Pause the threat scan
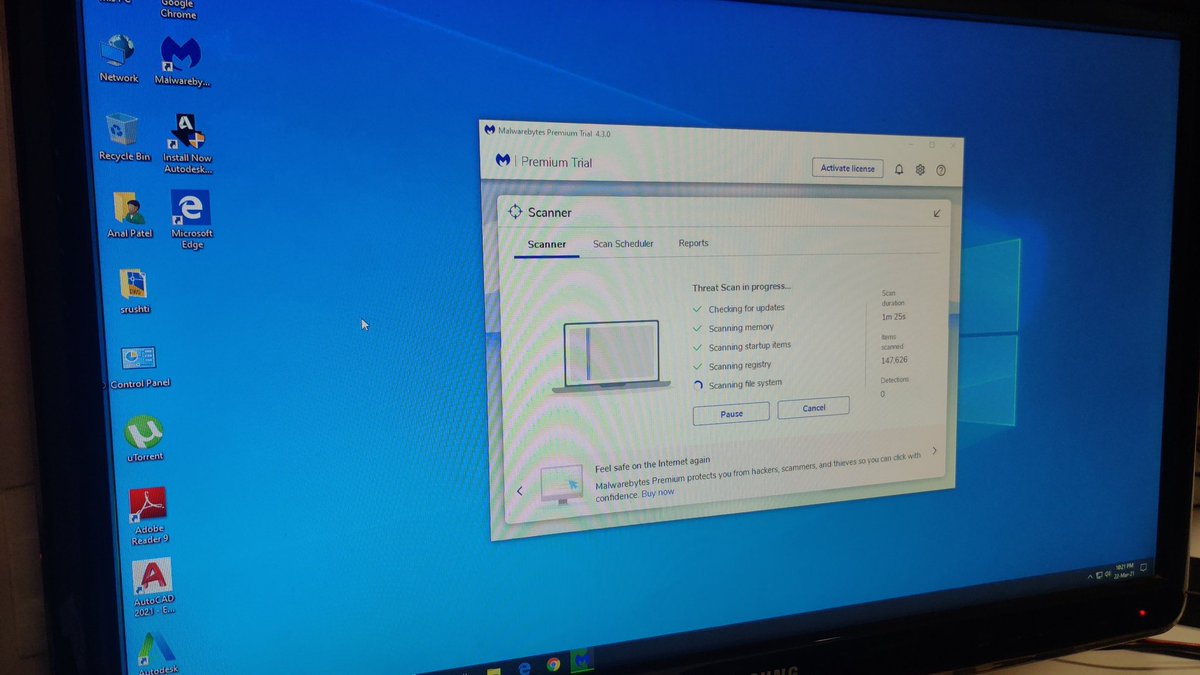This screenshot has height=675, width=1200. [x=731, y=412]
